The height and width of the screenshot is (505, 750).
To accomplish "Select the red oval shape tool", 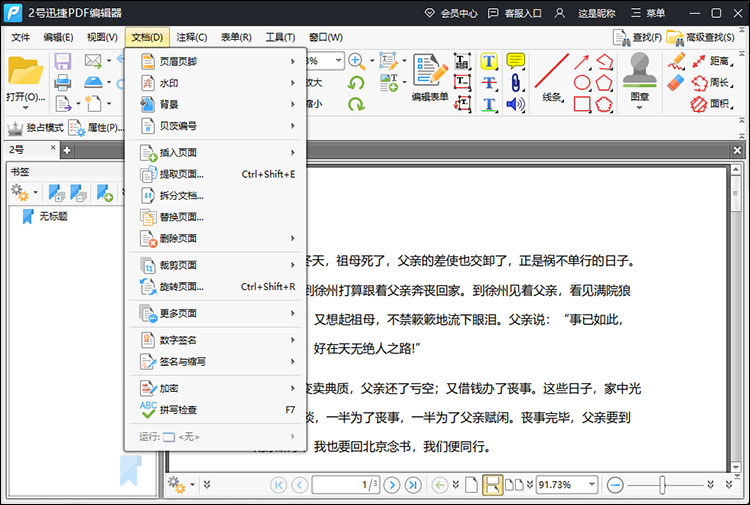I will pos(582,83).
